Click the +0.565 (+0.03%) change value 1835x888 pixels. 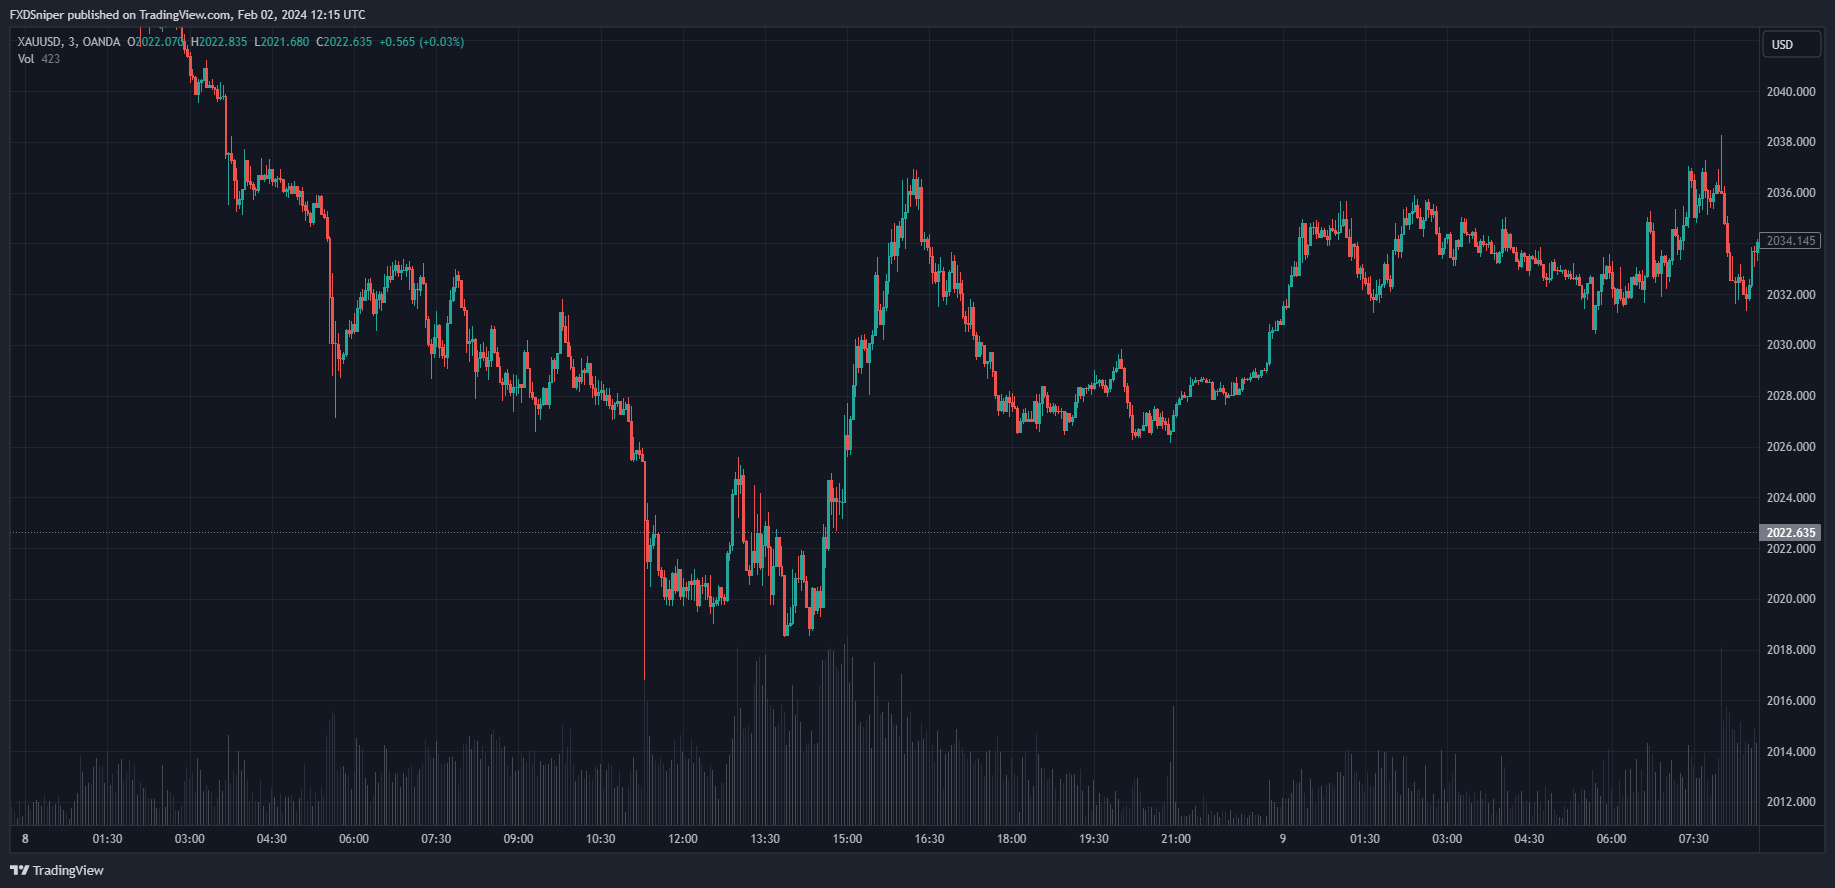[x=421, y=42]
